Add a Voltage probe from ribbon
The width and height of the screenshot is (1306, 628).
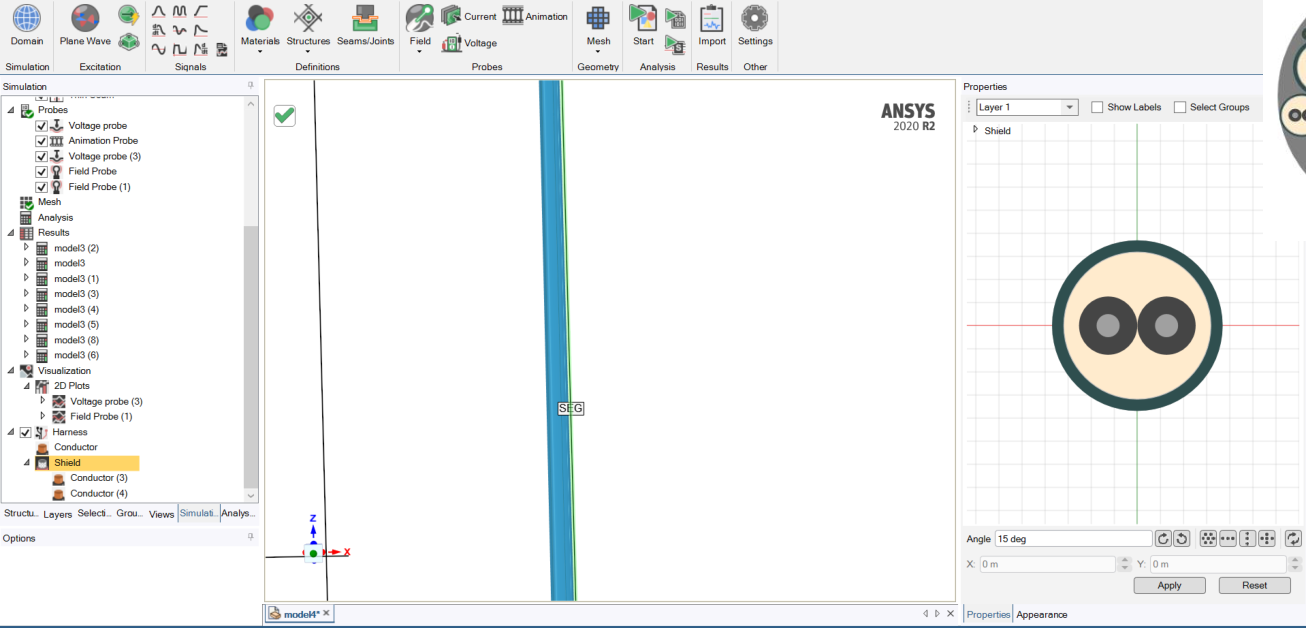pos(469,43)
